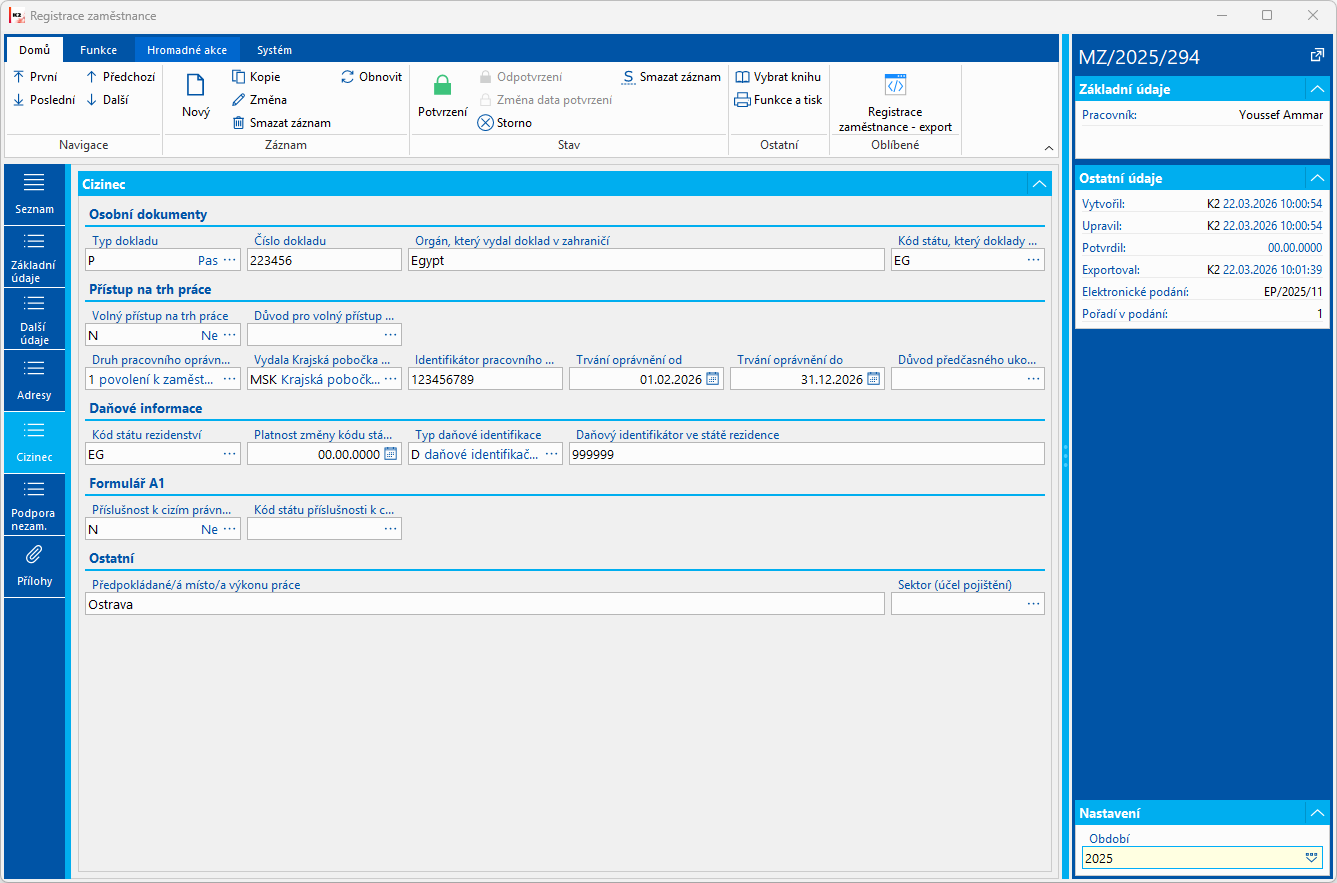Screen dimensions: 1337x883
Task: Pop out the MZ/2025/294 panel
Action: [x=1316, y=56]
